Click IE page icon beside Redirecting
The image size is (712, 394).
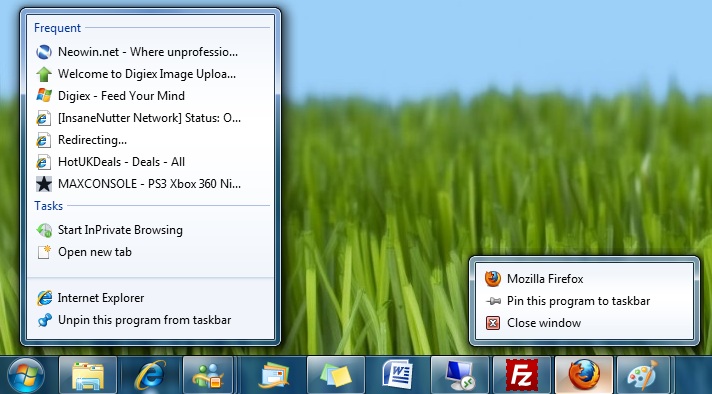point(44,140)
